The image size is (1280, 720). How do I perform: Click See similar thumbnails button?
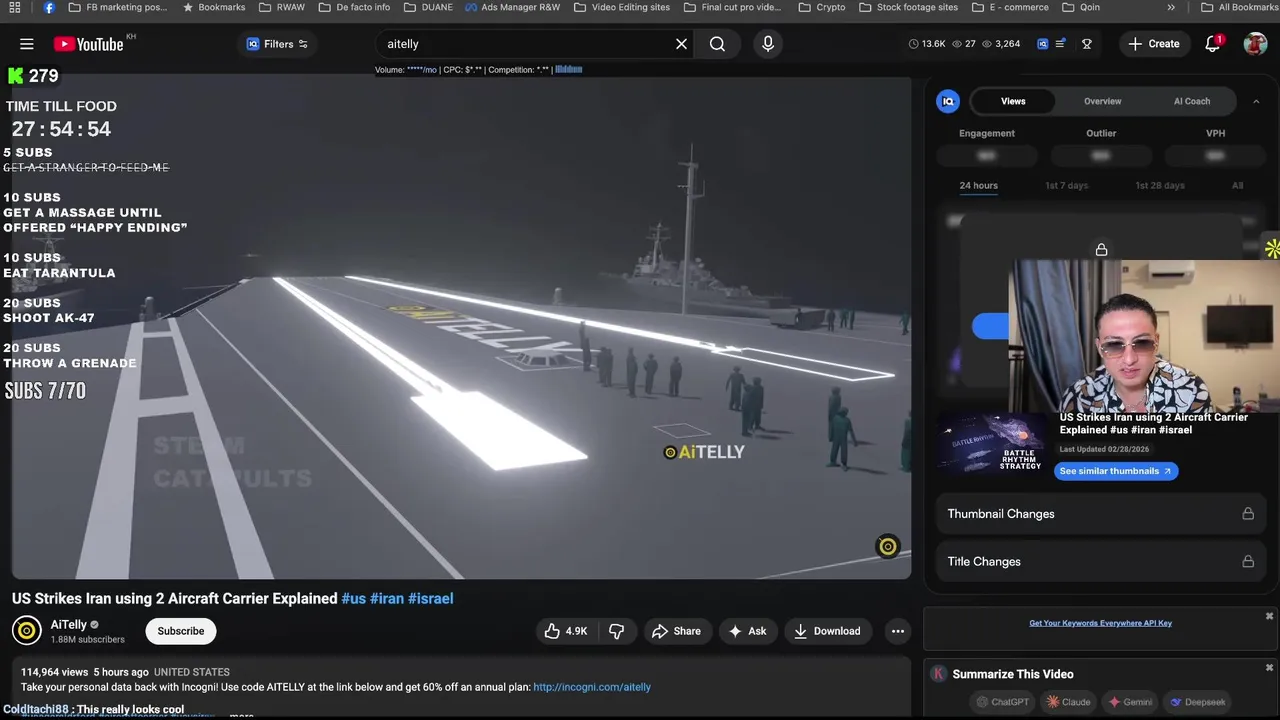[1116, 471]
